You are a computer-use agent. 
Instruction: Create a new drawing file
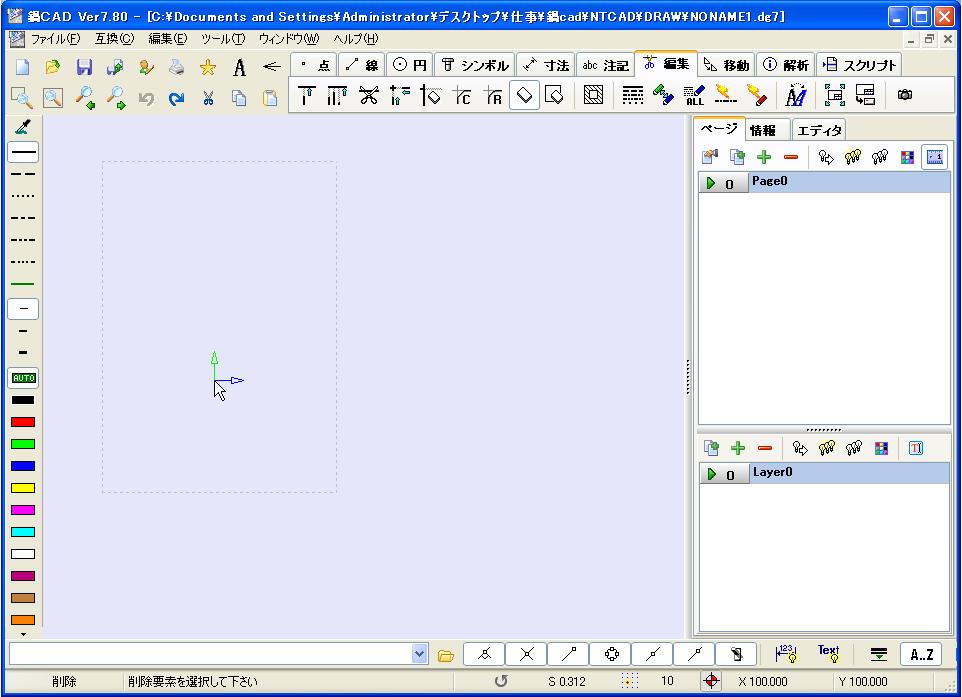[23, 67]
